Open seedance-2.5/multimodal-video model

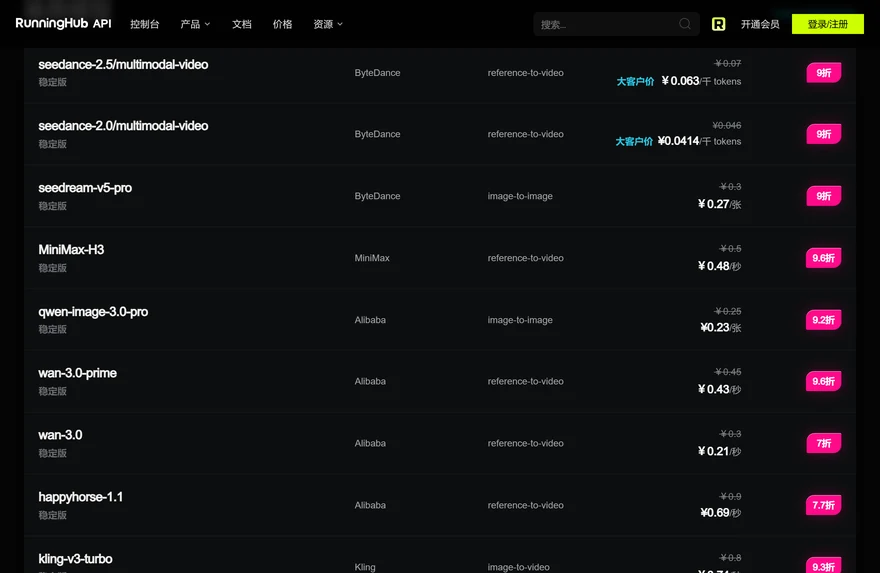123,65
